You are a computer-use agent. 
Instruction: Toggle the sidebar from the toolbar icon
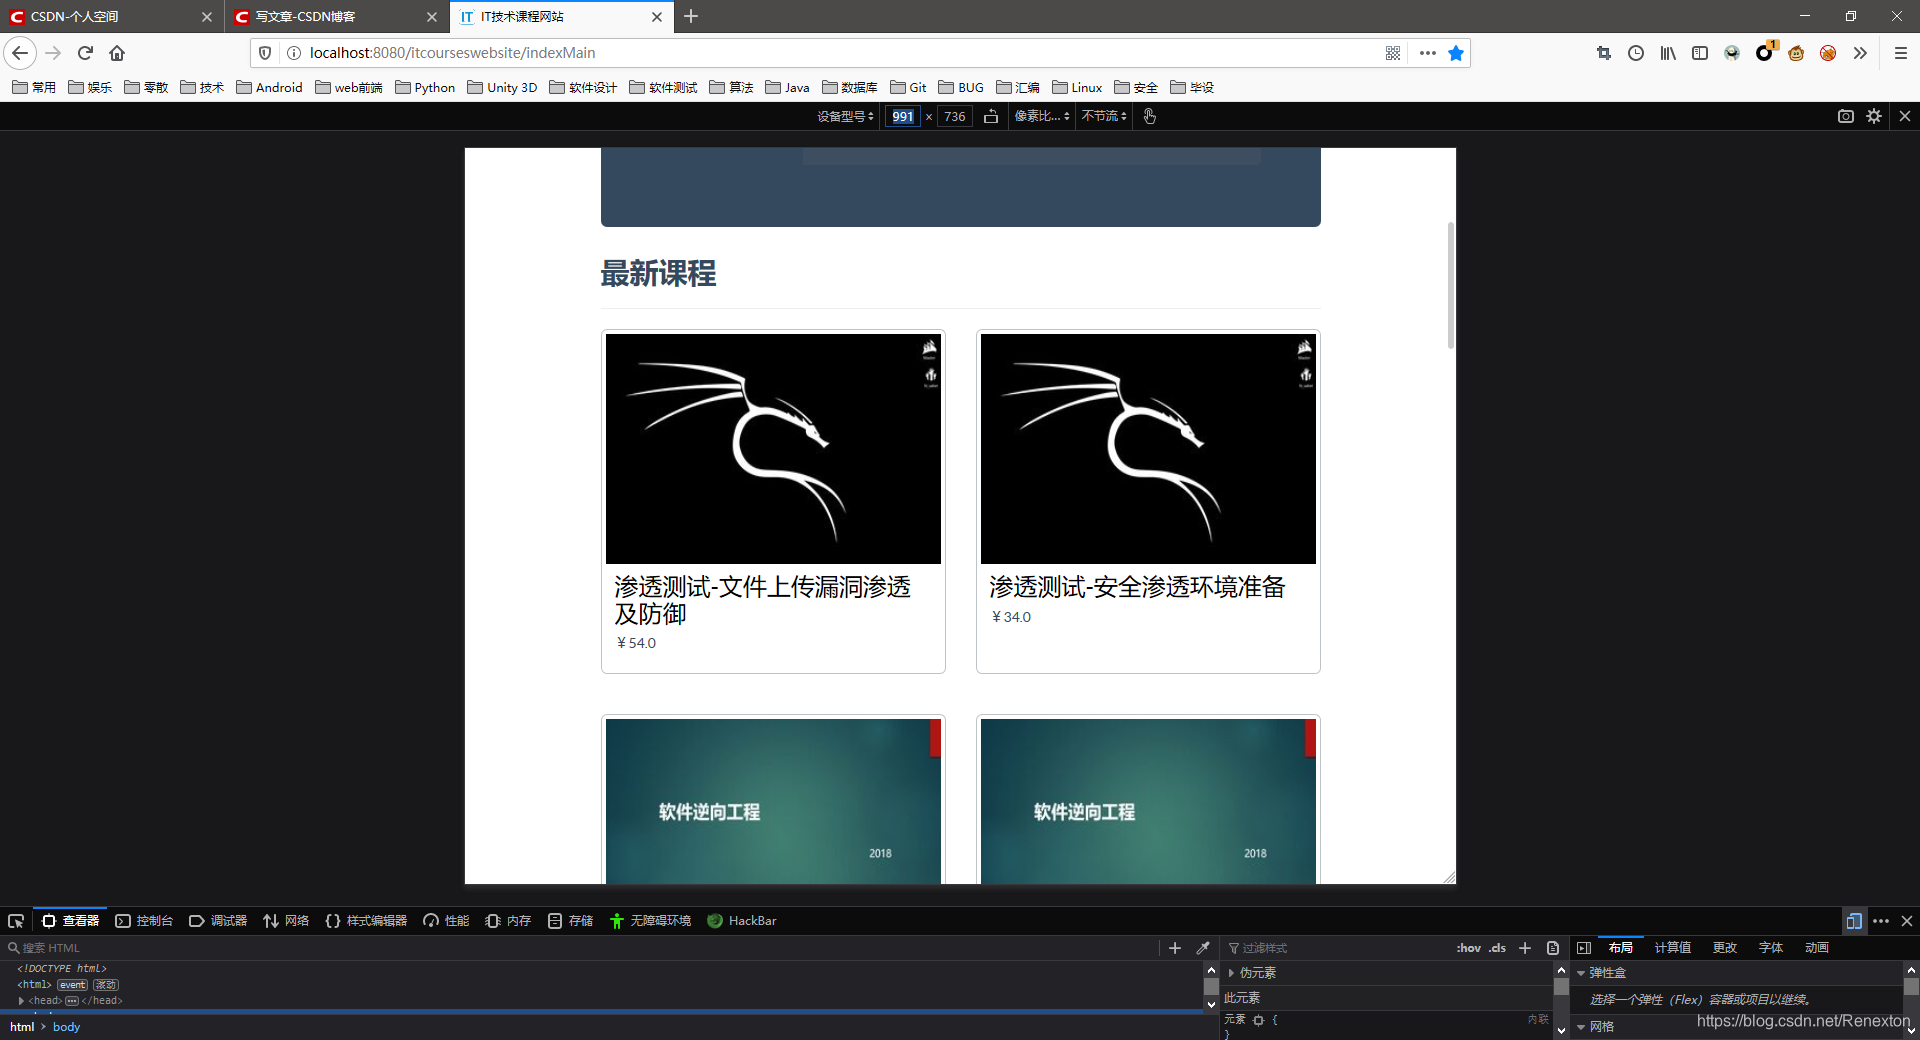(1700, 53)
